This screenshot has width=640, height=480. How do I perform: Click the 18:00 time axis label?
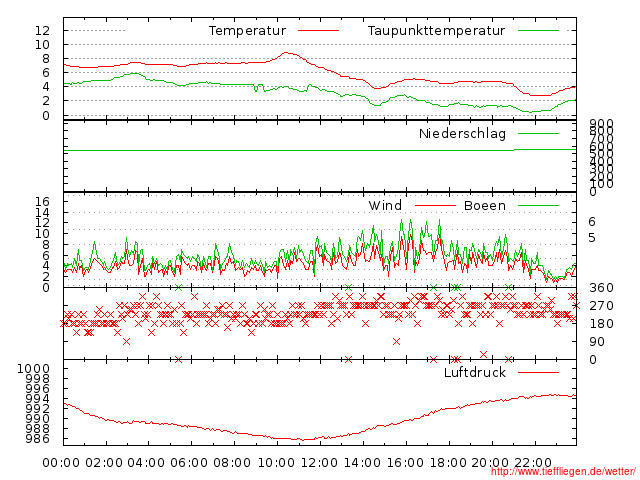pos(447,463)
